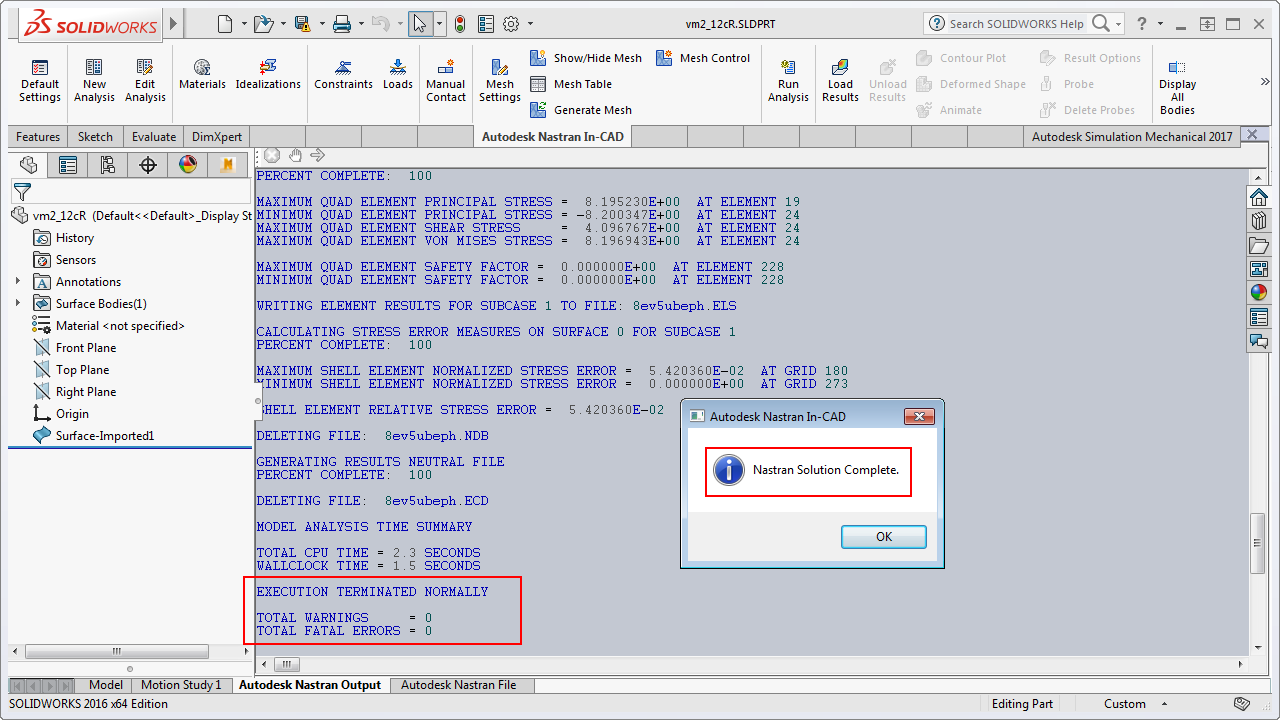Expand the Select tool dropdown arrow
The image size is (1280, 720).
click(440, 23)
